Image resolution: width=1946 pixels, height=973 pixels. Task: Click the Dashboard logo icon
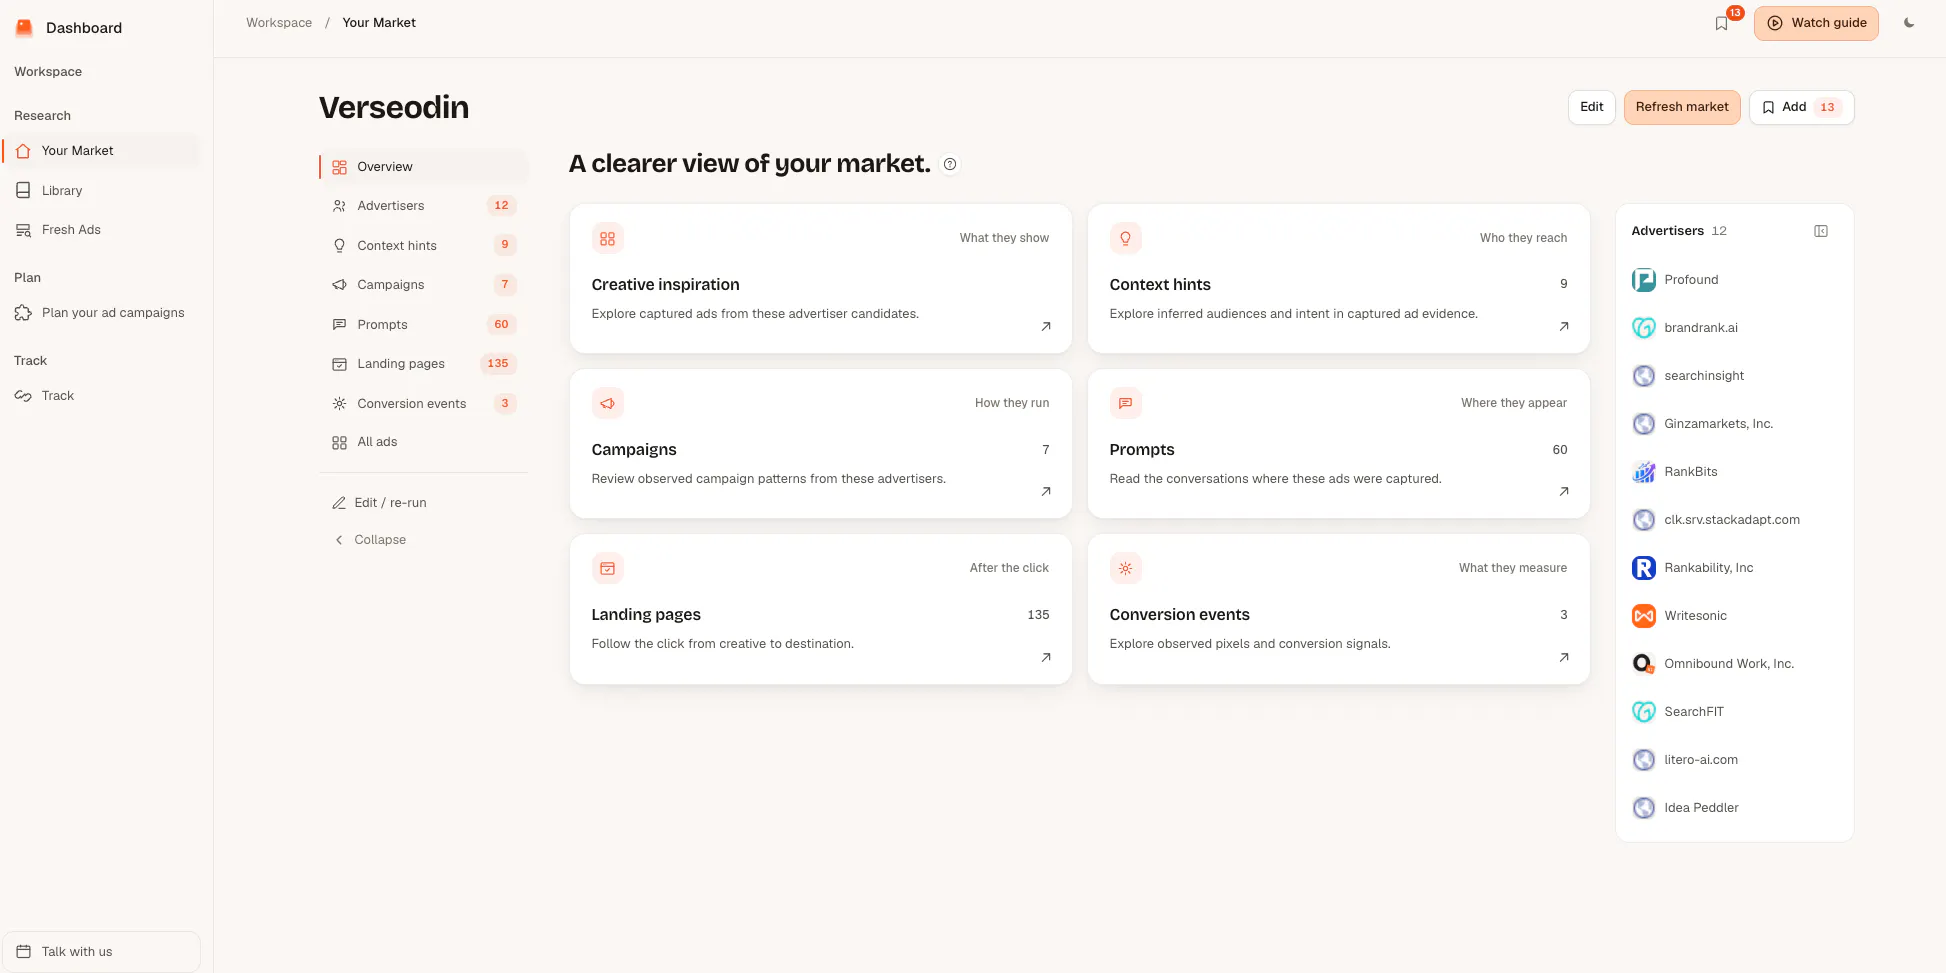coord(24,28)
